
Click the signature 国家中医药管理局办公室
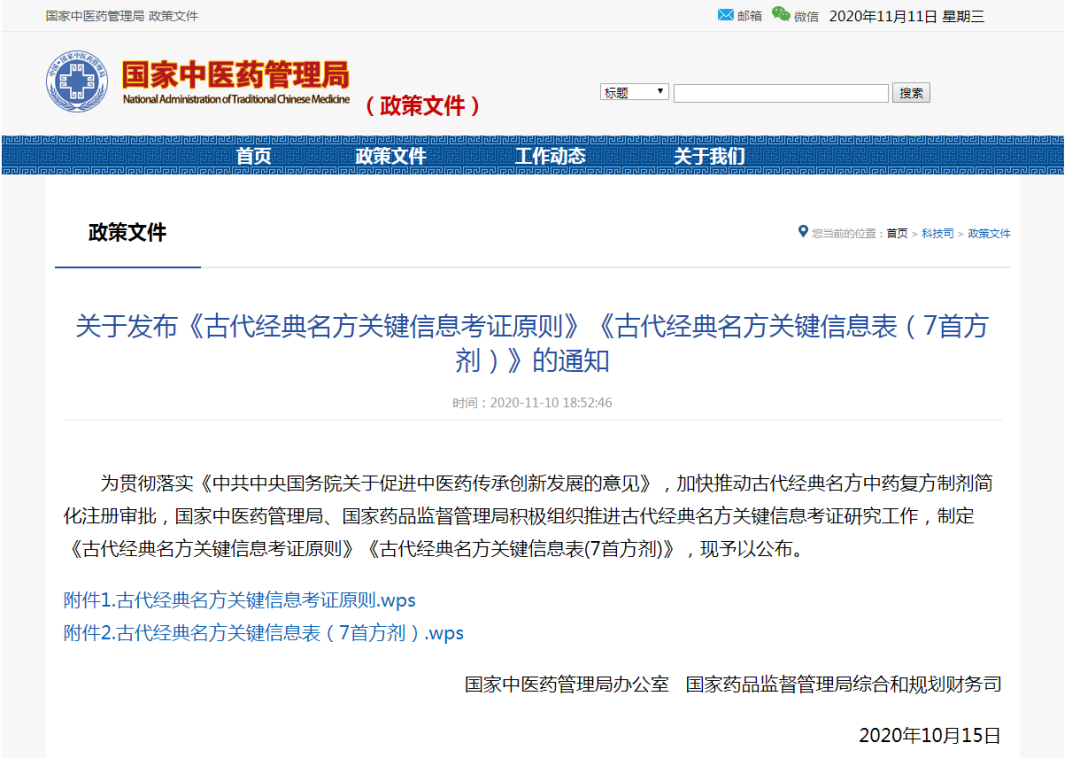click(x=566, y=684)
